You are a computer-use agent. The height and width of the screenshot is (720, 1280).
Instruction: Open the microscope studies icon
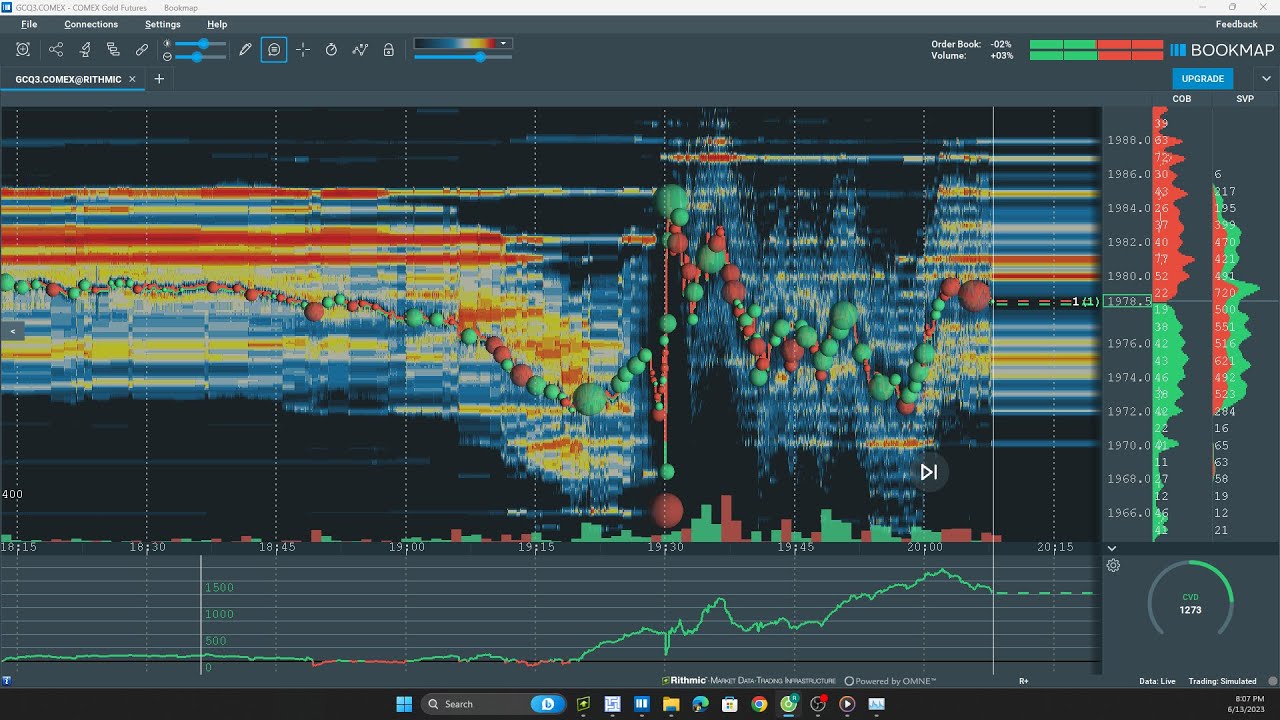[x=84, y=49]
